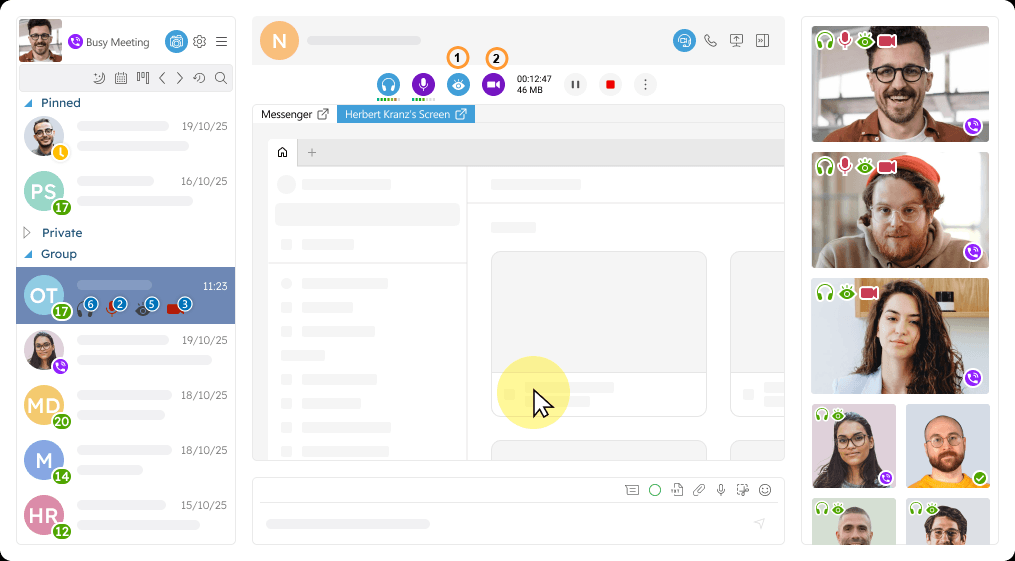Open the hamburger menu in the sidebar header

click(x=221, y=41)
